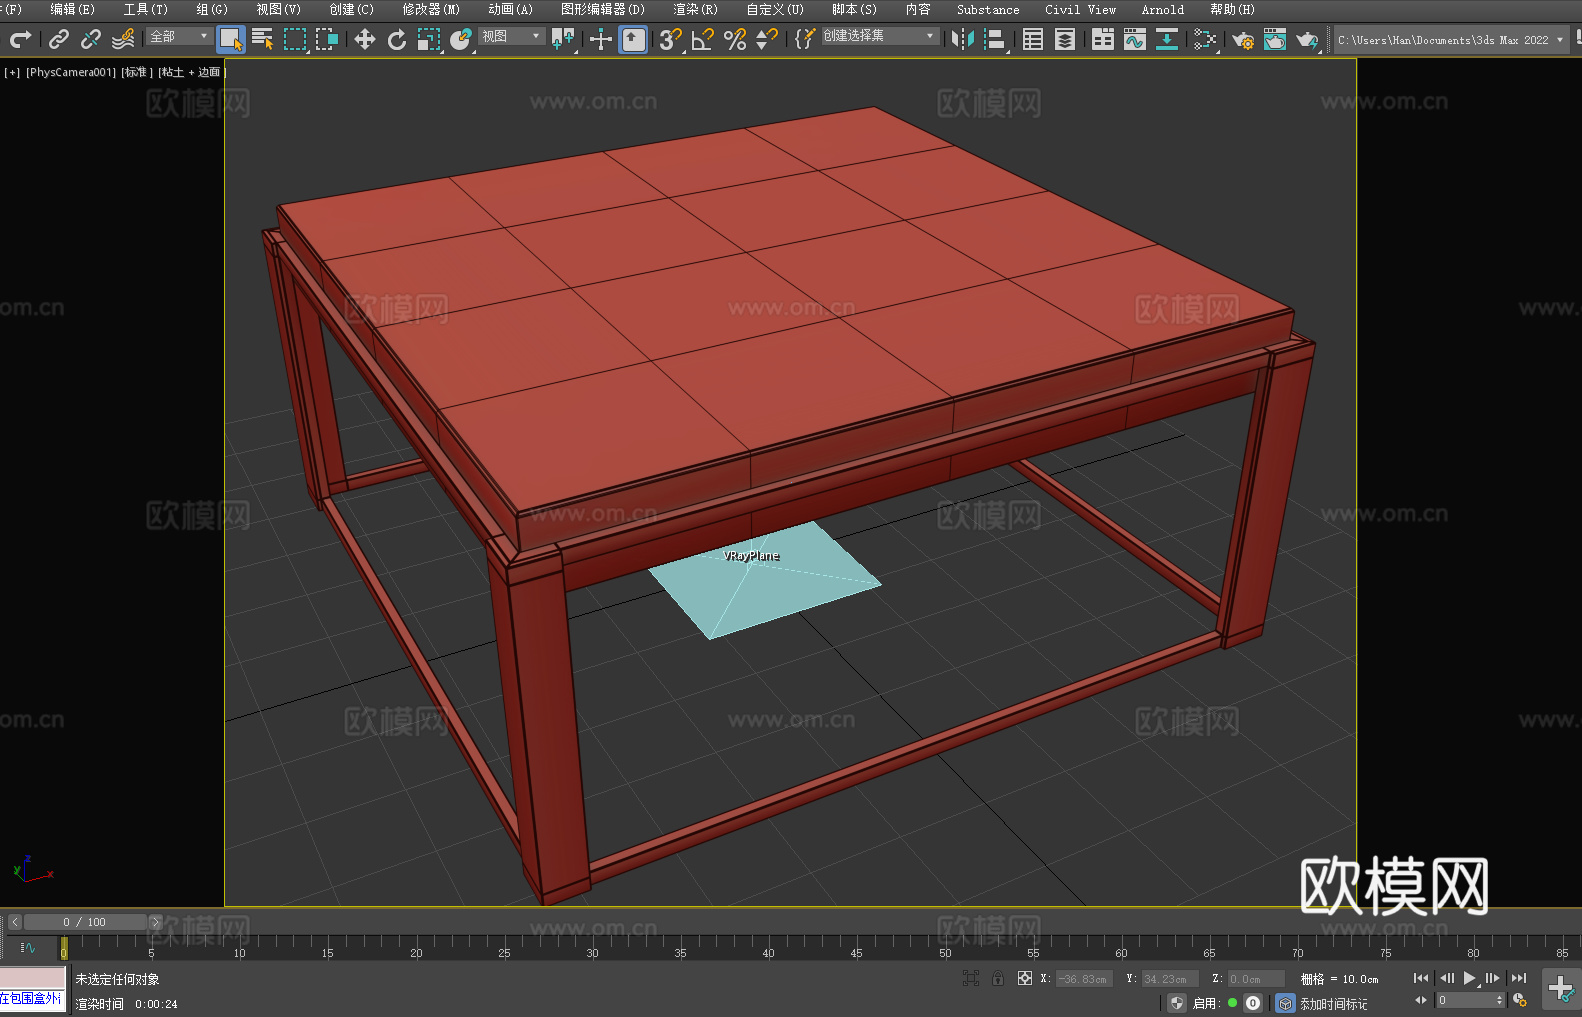Toggle the Spinner Snap button

[767, 39]
